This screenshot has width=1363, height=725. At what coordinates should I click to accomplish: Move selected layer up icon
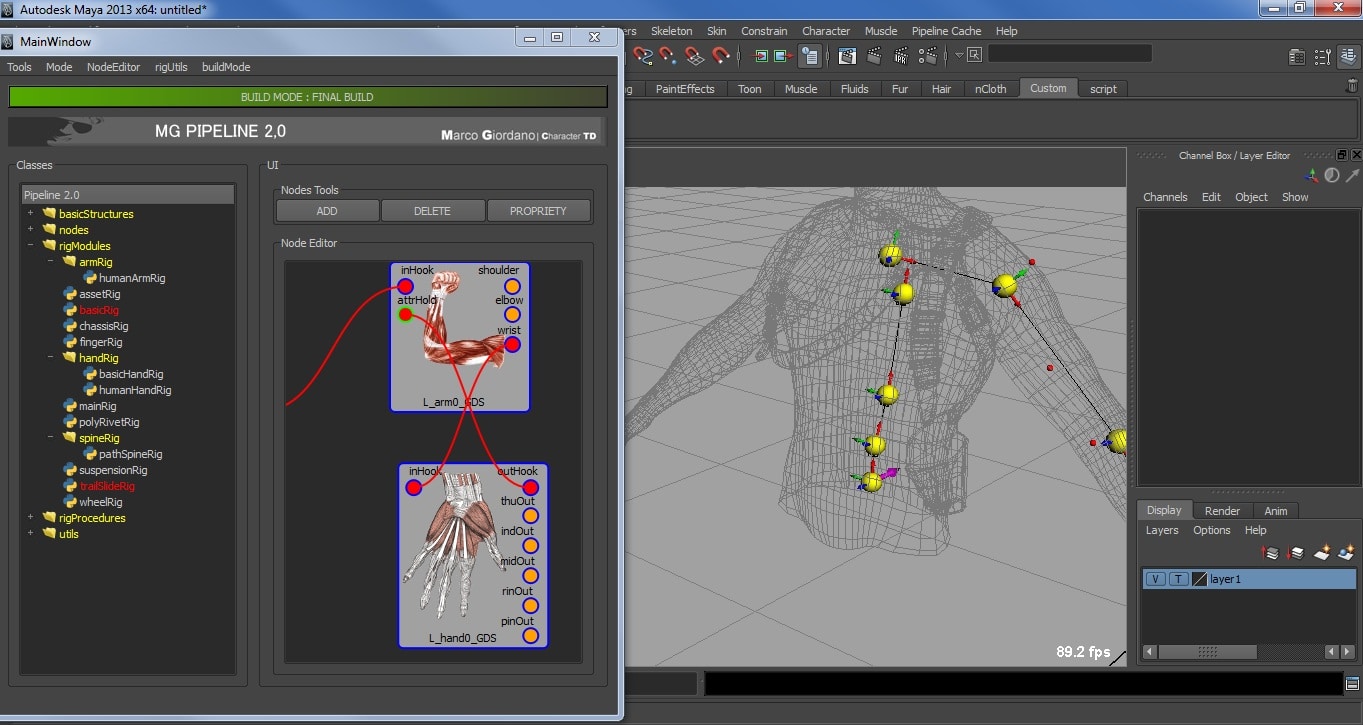coord(1270,552)
